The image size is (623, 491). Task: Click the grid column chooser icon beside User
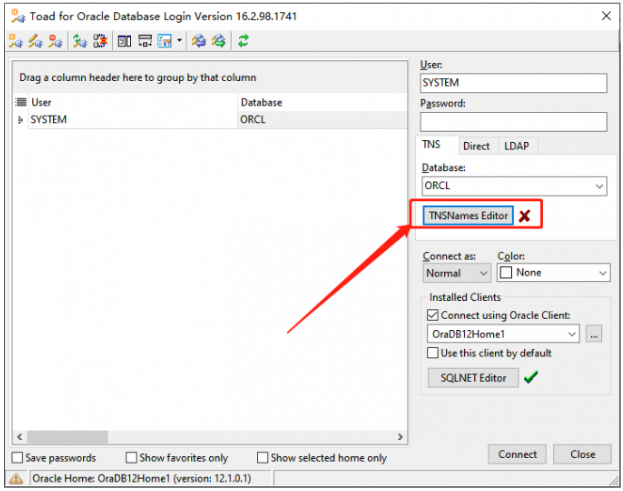pos(21,102)
